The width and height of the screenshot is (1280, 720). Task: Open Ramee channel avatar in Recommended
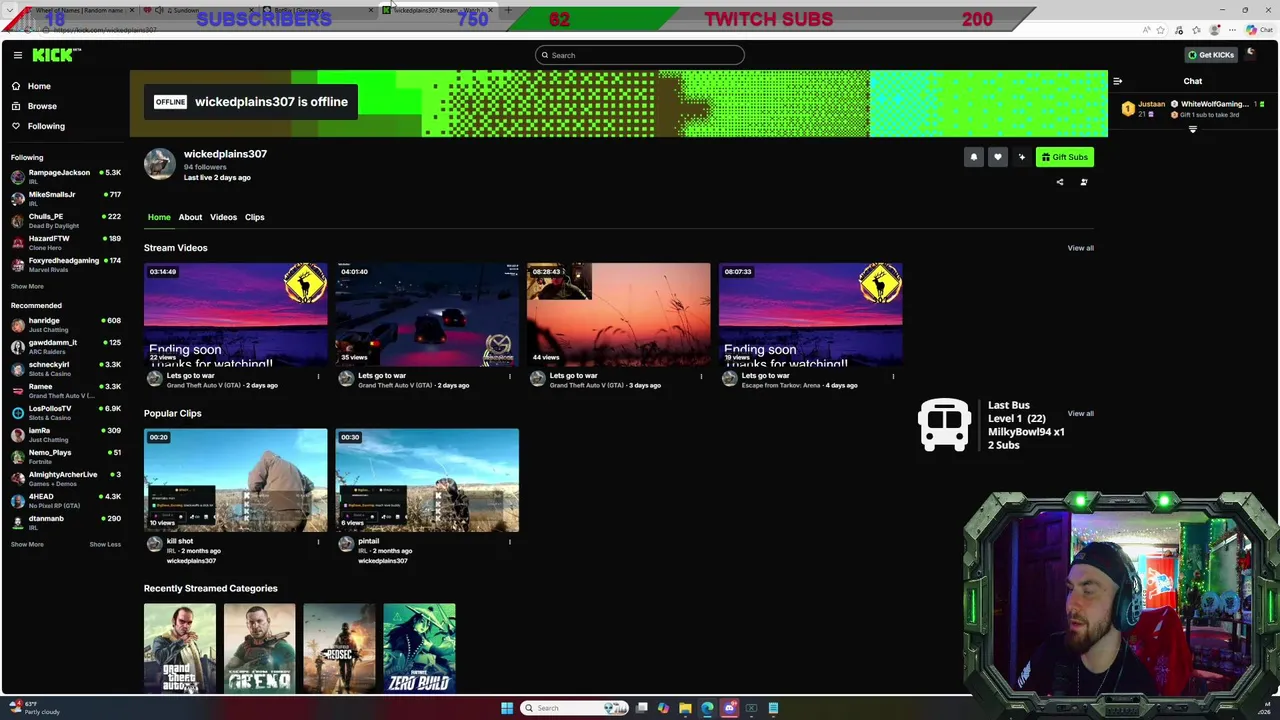(x=18, y=390)
